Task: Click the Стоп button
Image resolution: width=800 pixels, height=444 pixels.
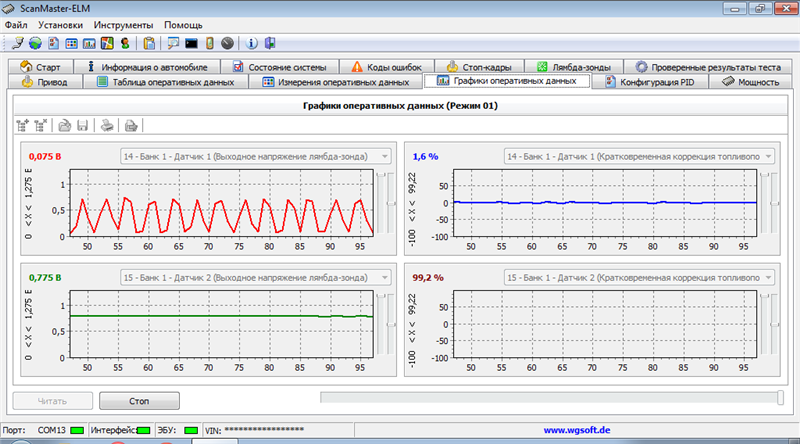Action: pos(139,401)
